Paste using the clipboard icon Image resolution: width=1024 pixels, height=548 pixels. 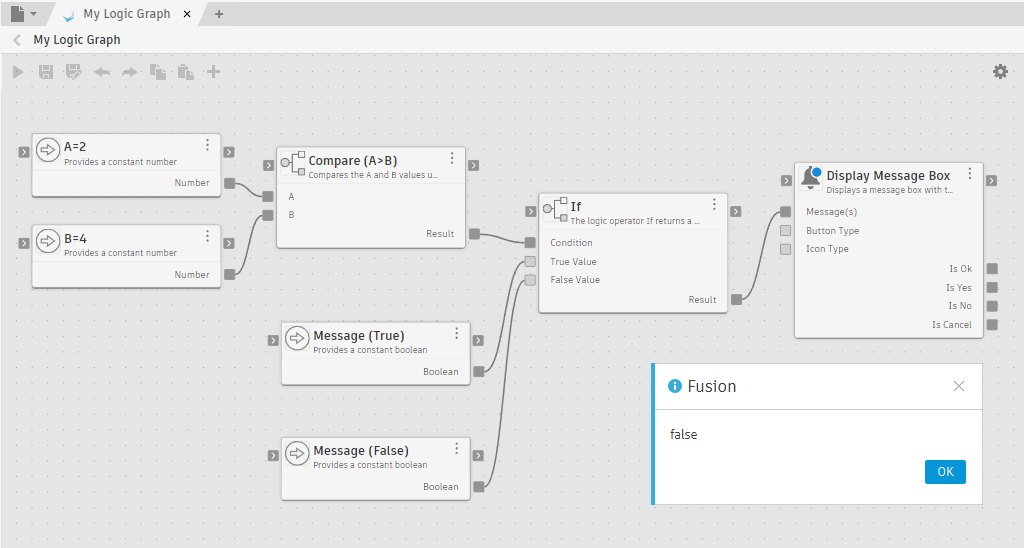[185, 72]
